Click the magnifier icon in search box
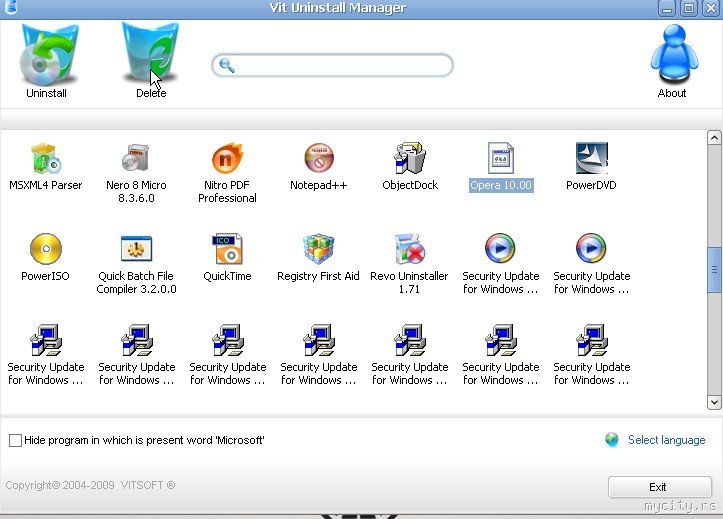 click(x=227, y=65)
